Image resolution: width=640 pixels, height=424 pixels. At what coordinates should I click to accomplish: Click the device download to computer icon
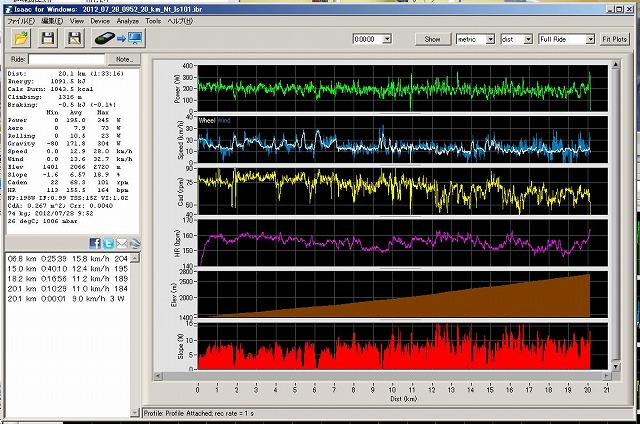tap(119, 38)
